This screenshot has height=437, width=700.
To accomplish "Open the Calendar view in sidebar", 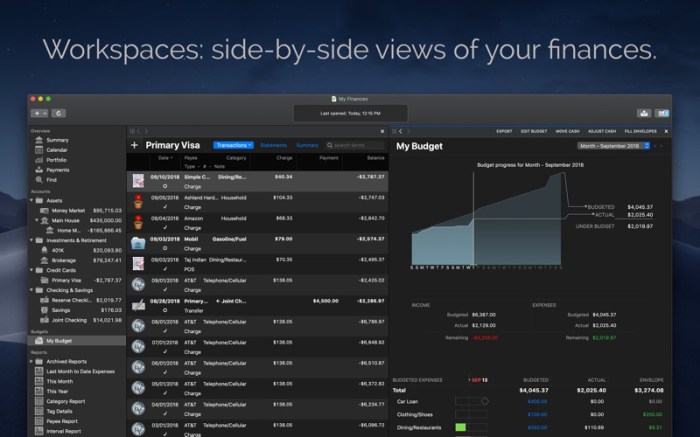I will 57,150.
